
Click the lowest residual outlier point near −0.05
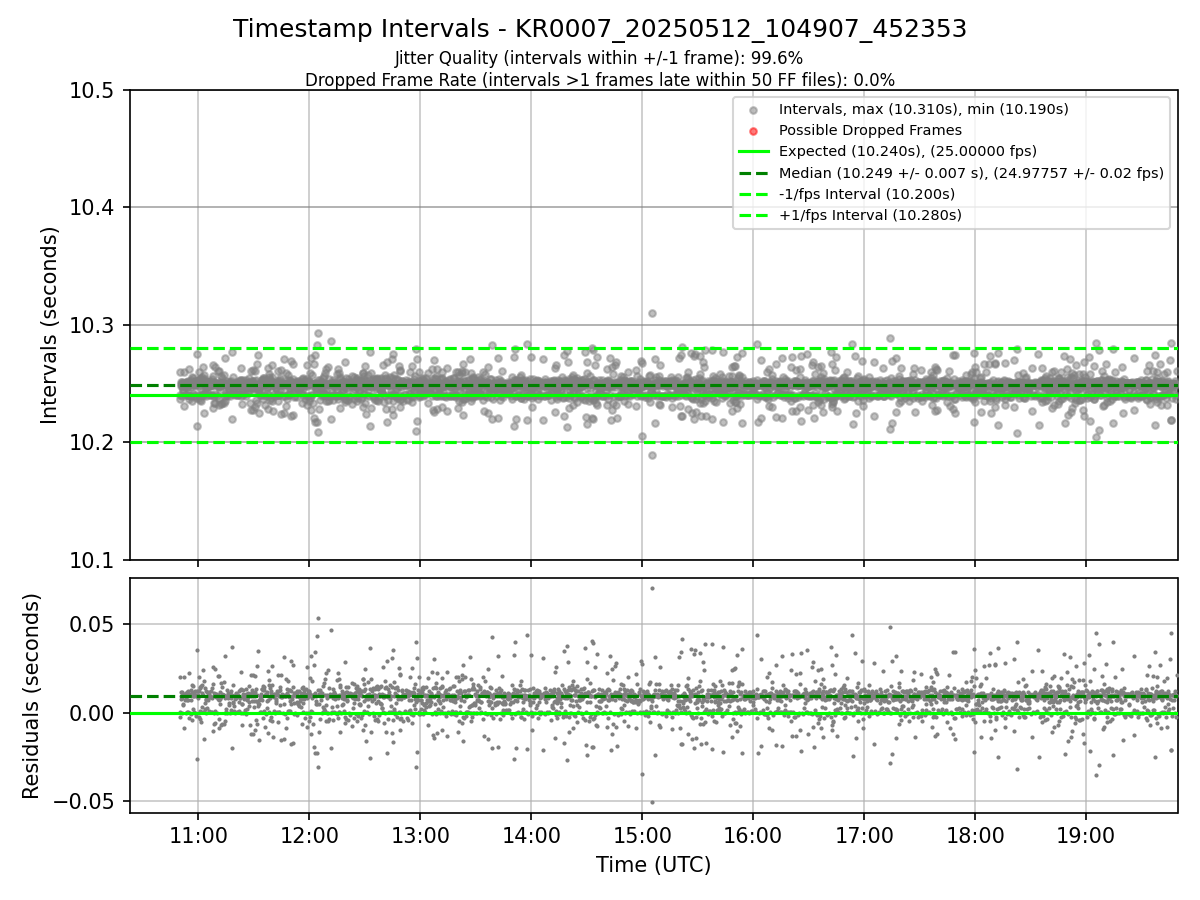click(x=652, y=802)
